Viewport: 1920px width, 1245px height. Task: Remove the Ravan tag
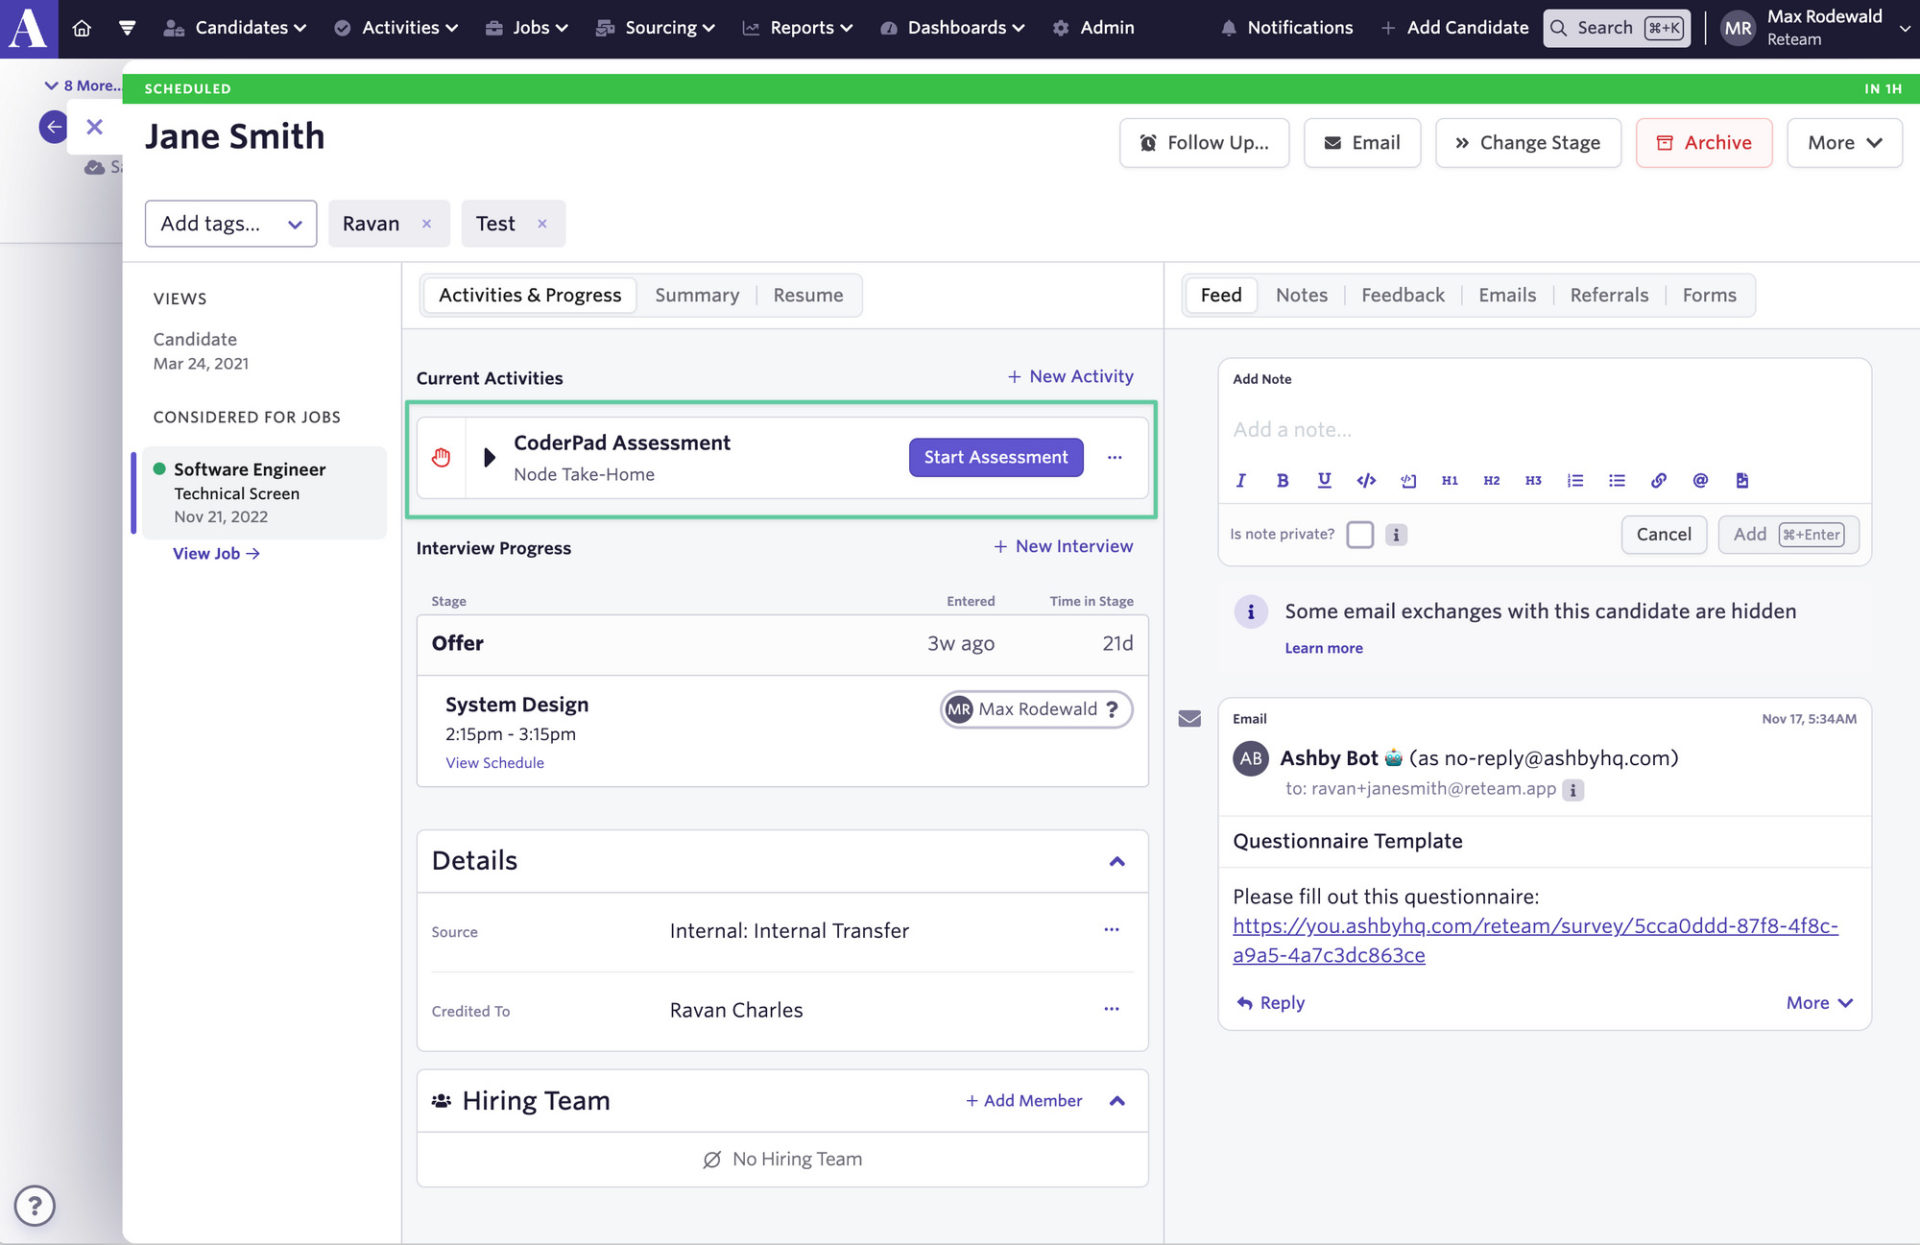(x=426, y=224)
